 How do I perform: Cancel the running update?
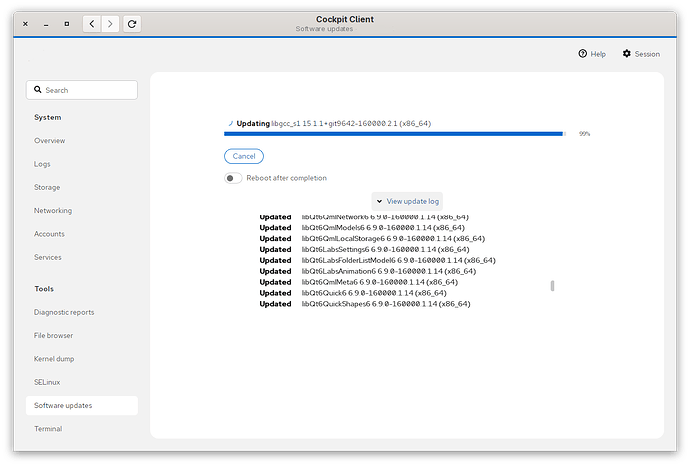click(x=244, y=156)
